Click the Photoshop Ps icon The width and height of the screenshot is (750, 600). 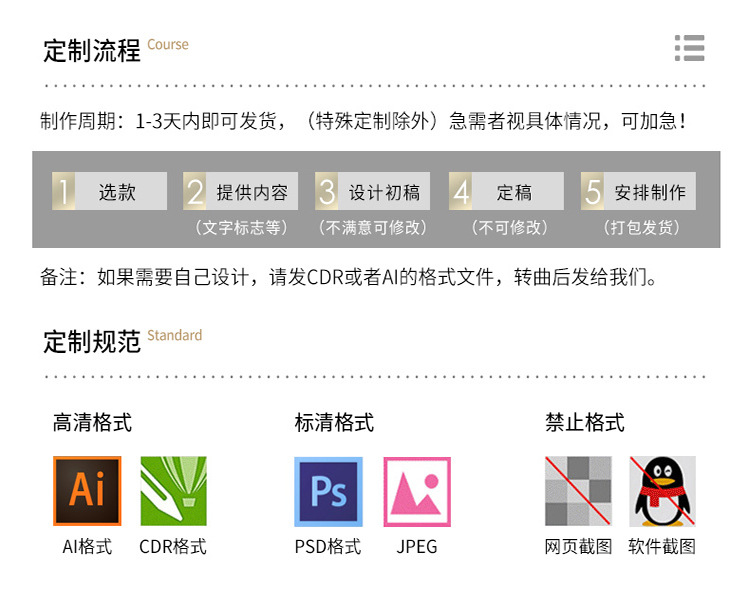coord(328,491)
